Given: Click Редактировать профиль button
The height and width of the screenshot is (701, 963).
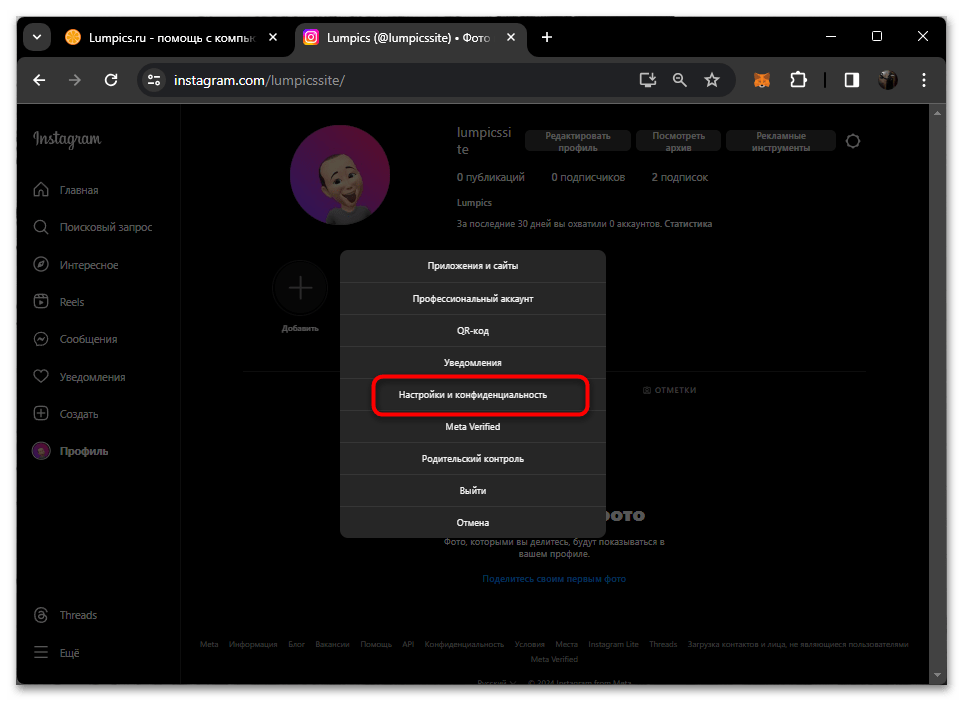Looking at the screenshot, I should [x=577, y=141].
